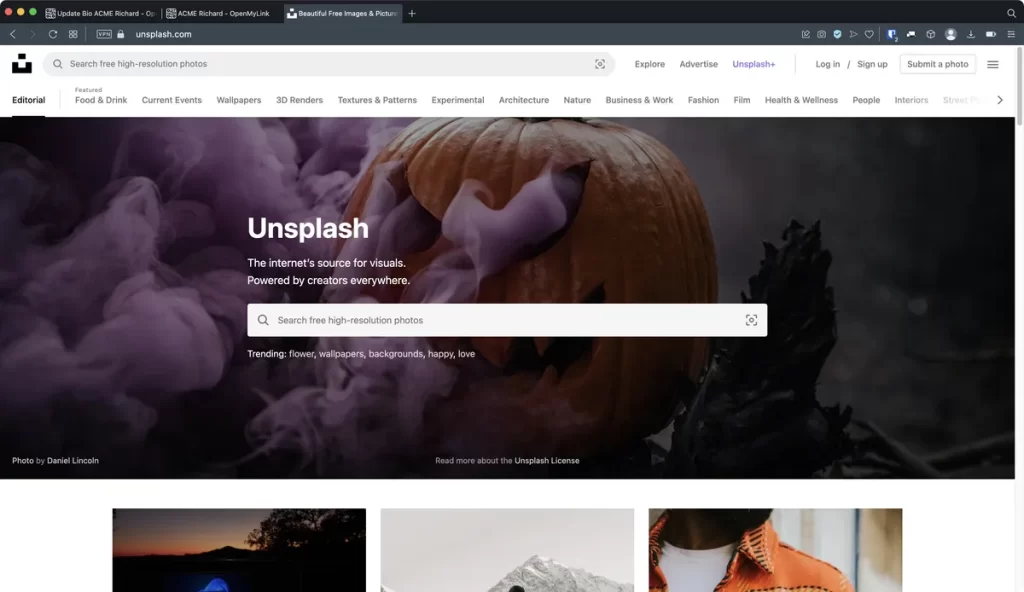Click the visual search icon in top search bar
1024x592 pixels.
(600, 64)
